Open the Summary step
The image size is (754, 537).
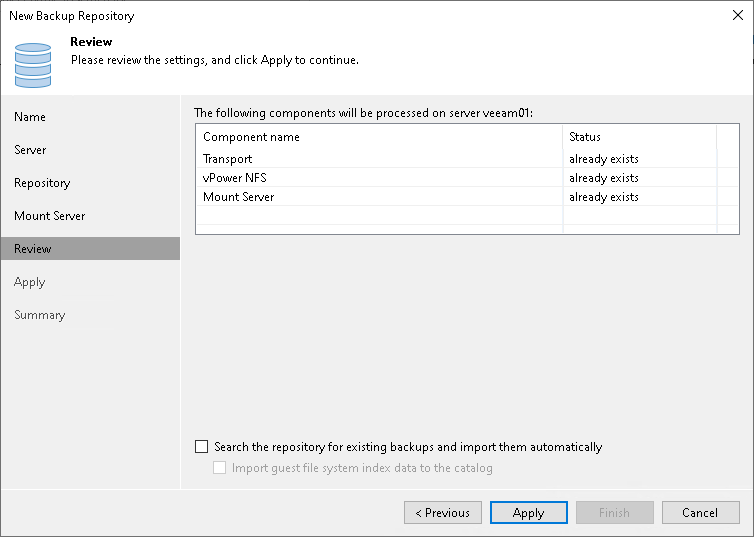point(39,315)
